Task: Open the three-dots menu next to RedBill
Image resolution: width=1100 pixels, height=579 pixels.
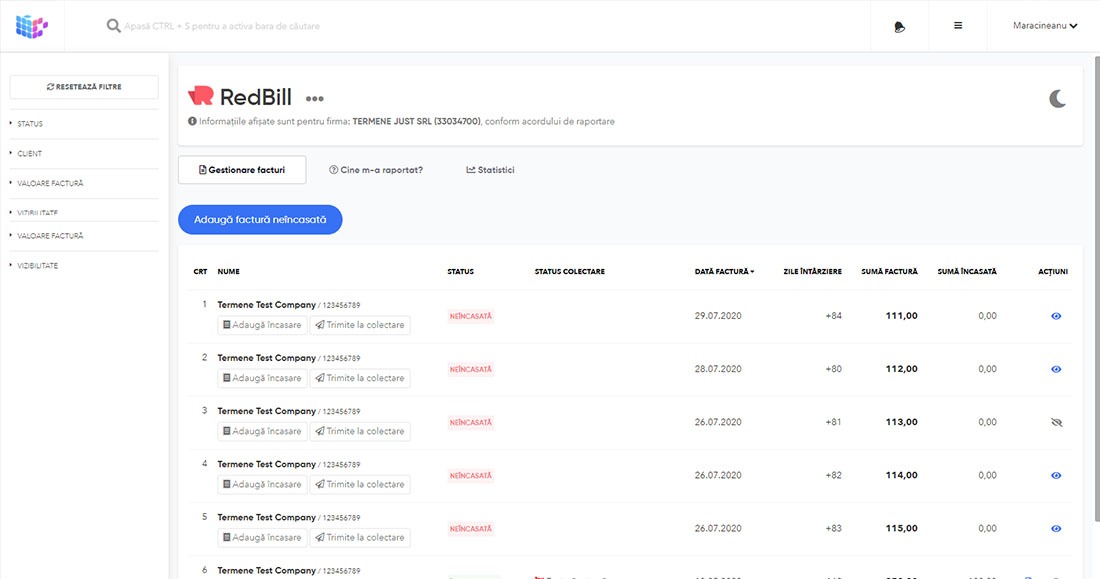Action: [315, 99]
